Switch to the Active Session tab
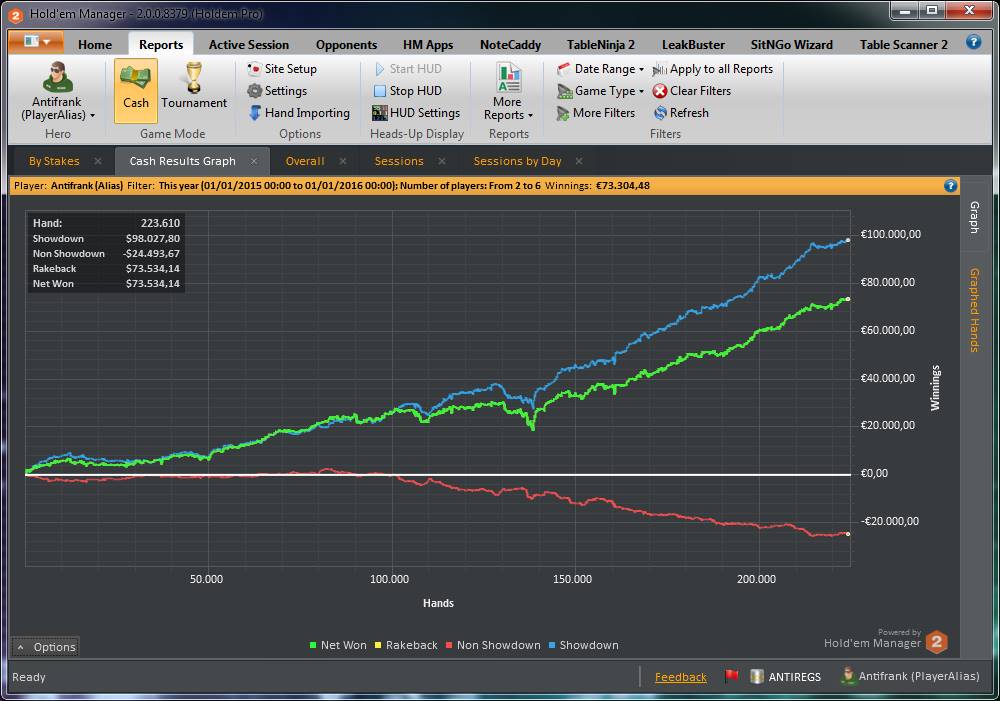 coord(249,45)
